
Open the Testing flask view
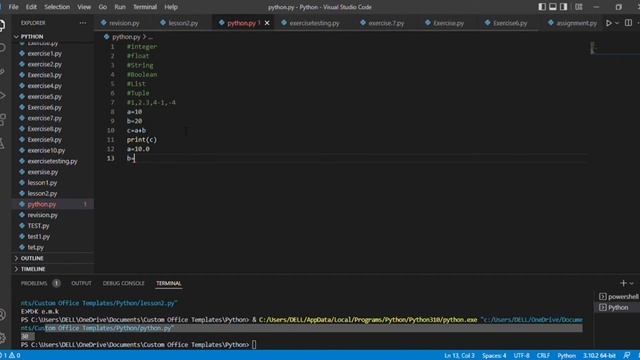2,143
